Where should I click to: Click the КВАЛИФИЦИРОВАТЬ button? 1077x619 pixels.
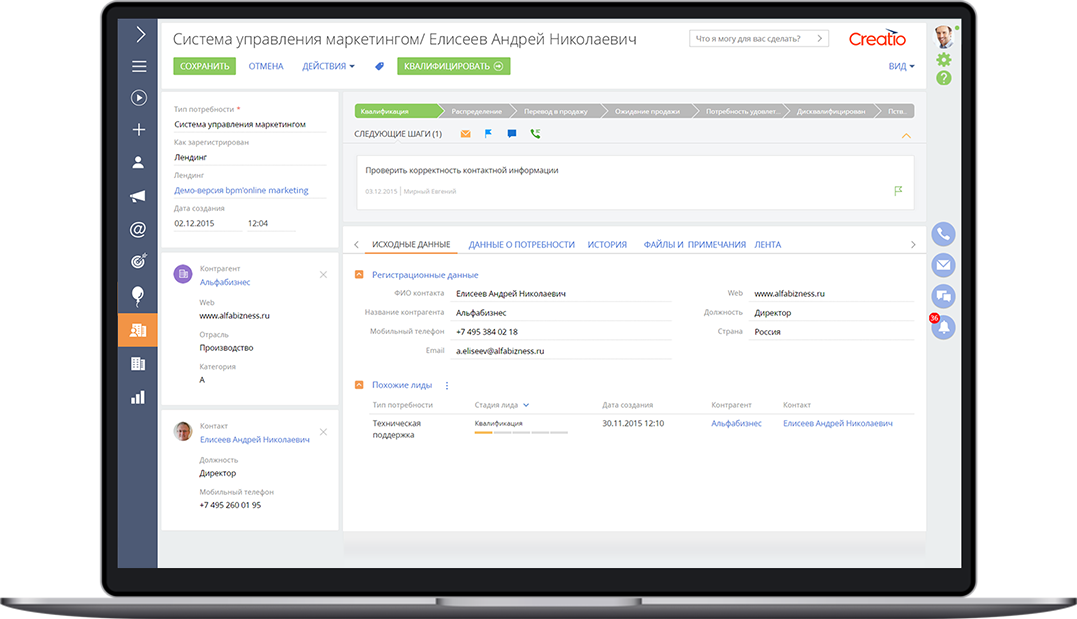point(453,66)
